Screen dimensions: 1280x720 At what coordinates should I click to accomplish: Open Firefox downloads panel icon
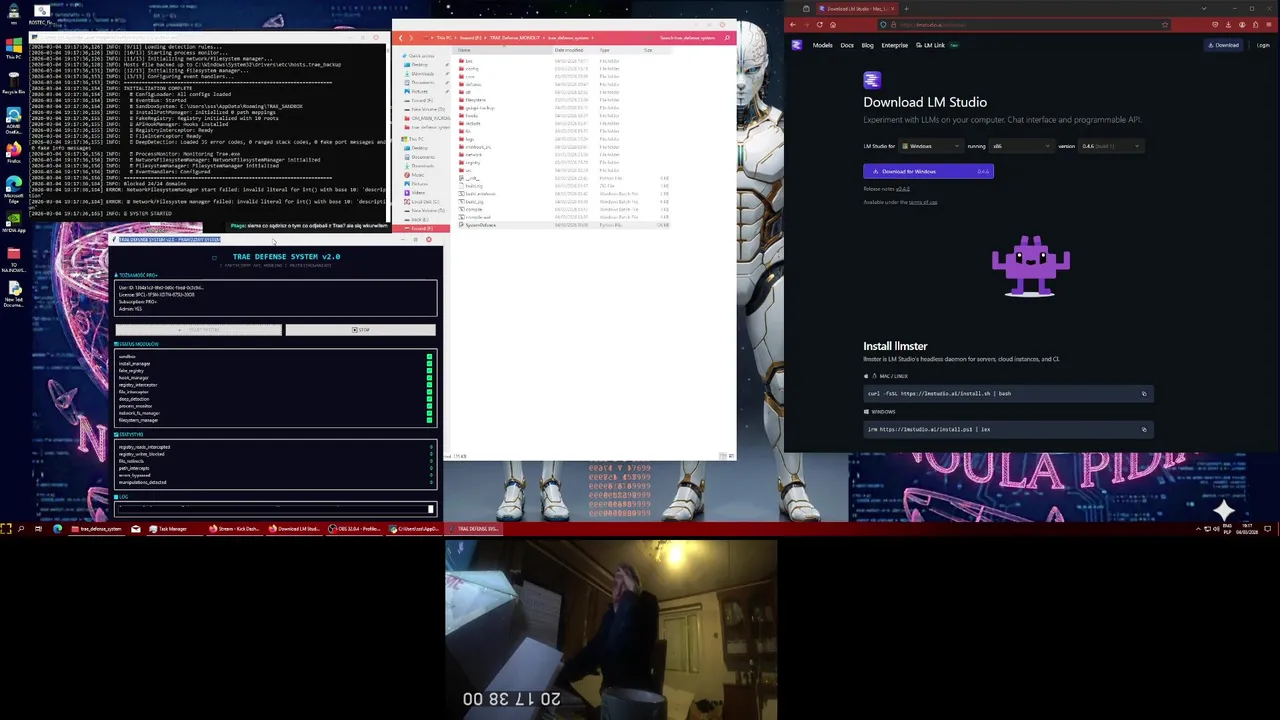pyautogui.click(x=1228, y=25)
